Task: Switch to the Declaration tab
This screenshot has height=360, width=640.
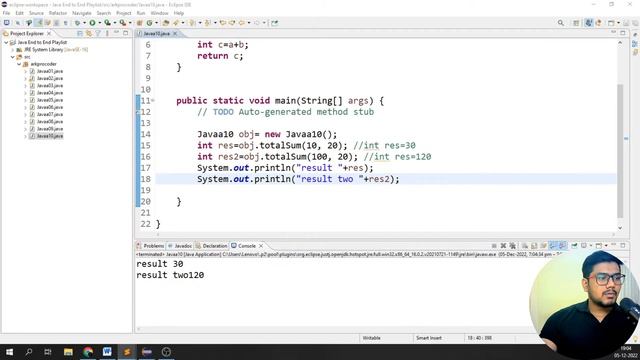Action: pos(211,246)
